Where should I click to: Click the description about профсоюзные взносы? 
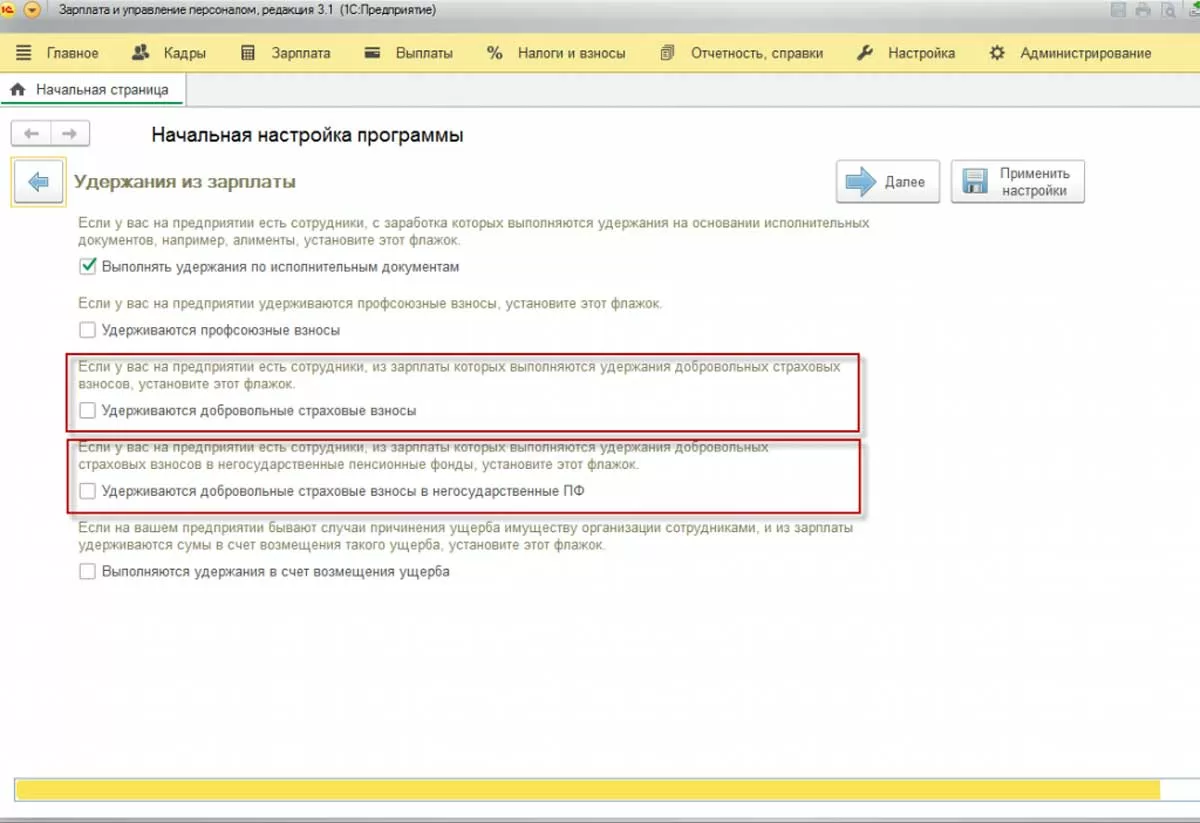370,303
